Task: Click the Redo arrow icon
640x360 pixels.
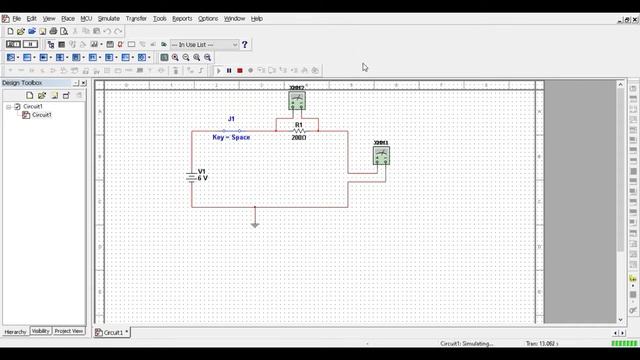Action: (x=118, y=31)
